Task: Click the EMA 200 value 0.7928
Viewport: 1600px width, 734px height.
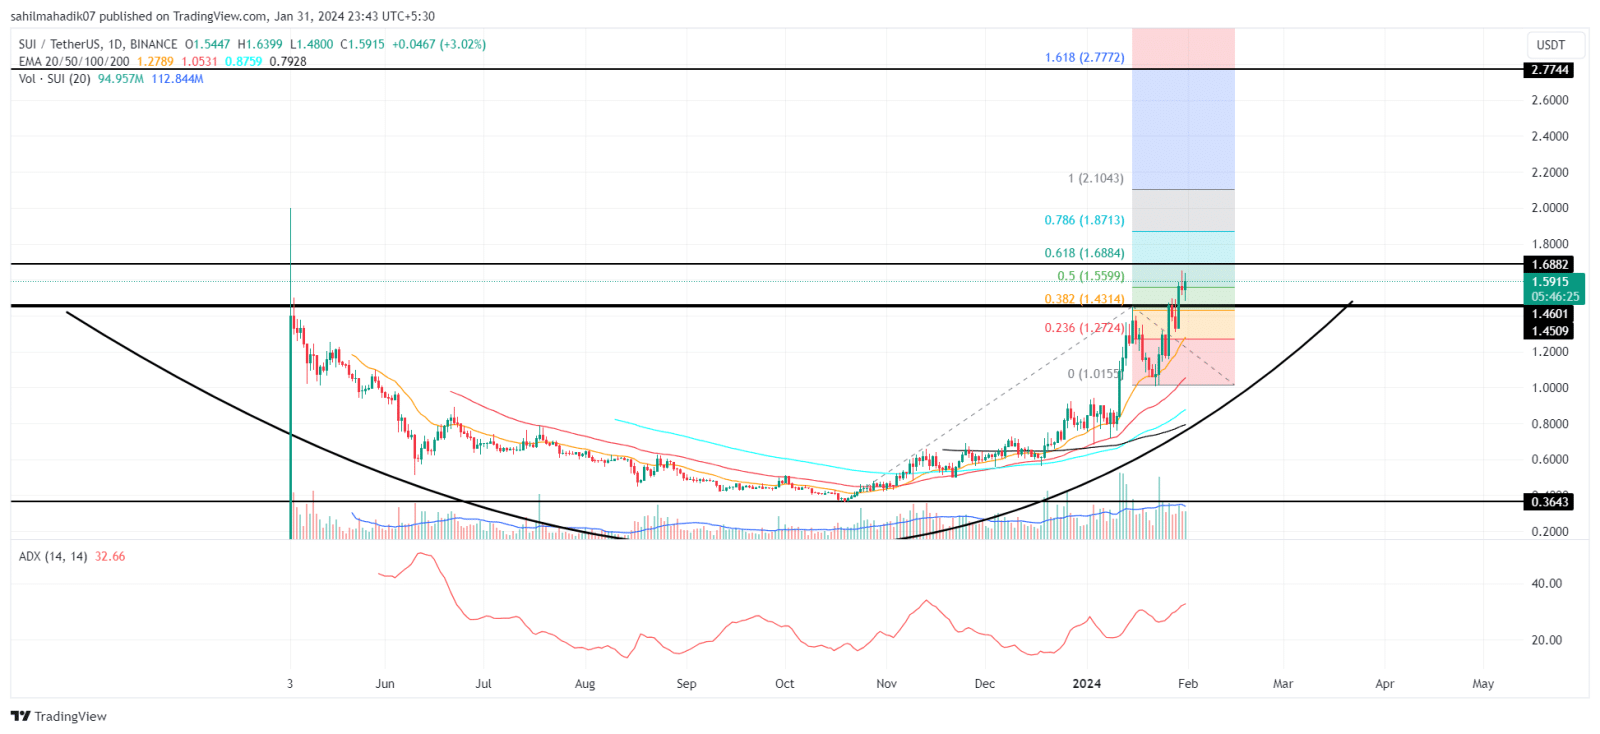Action: [x=288, y=61]
